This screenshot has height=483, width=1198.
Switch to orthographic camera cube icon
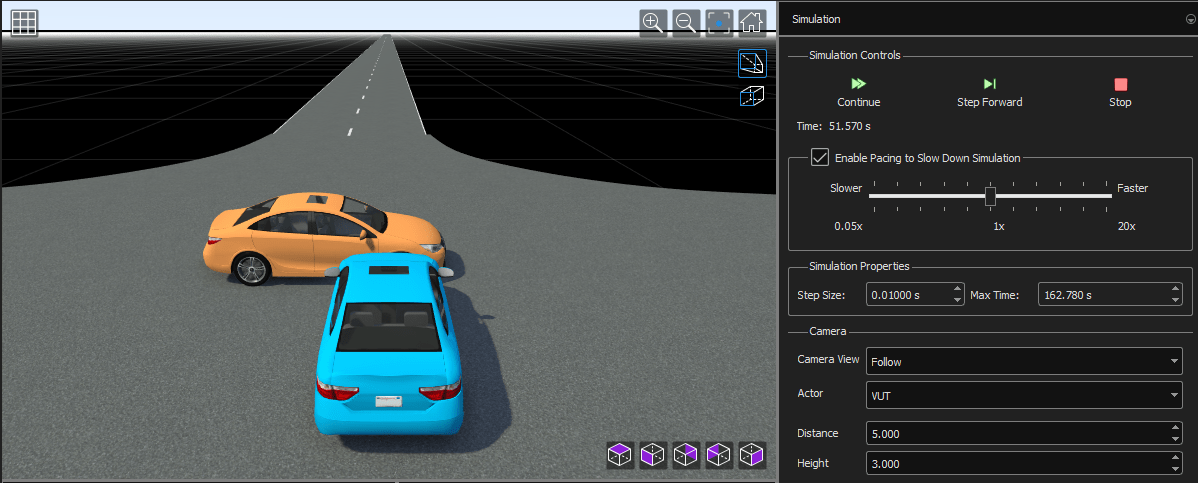[751, 97]
